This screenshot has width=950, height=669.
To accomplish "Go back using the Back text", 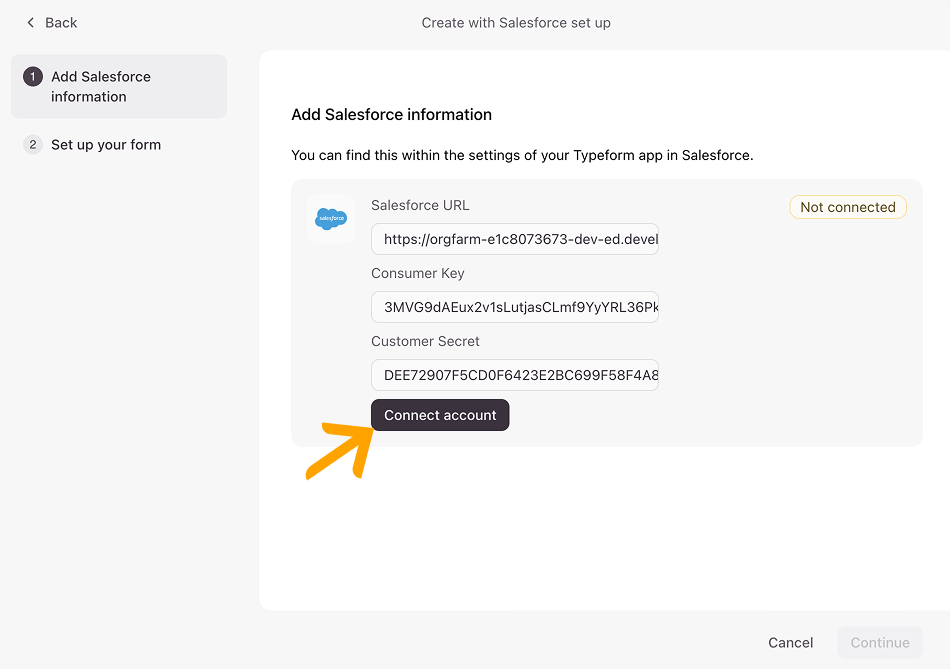I will 61,22.
